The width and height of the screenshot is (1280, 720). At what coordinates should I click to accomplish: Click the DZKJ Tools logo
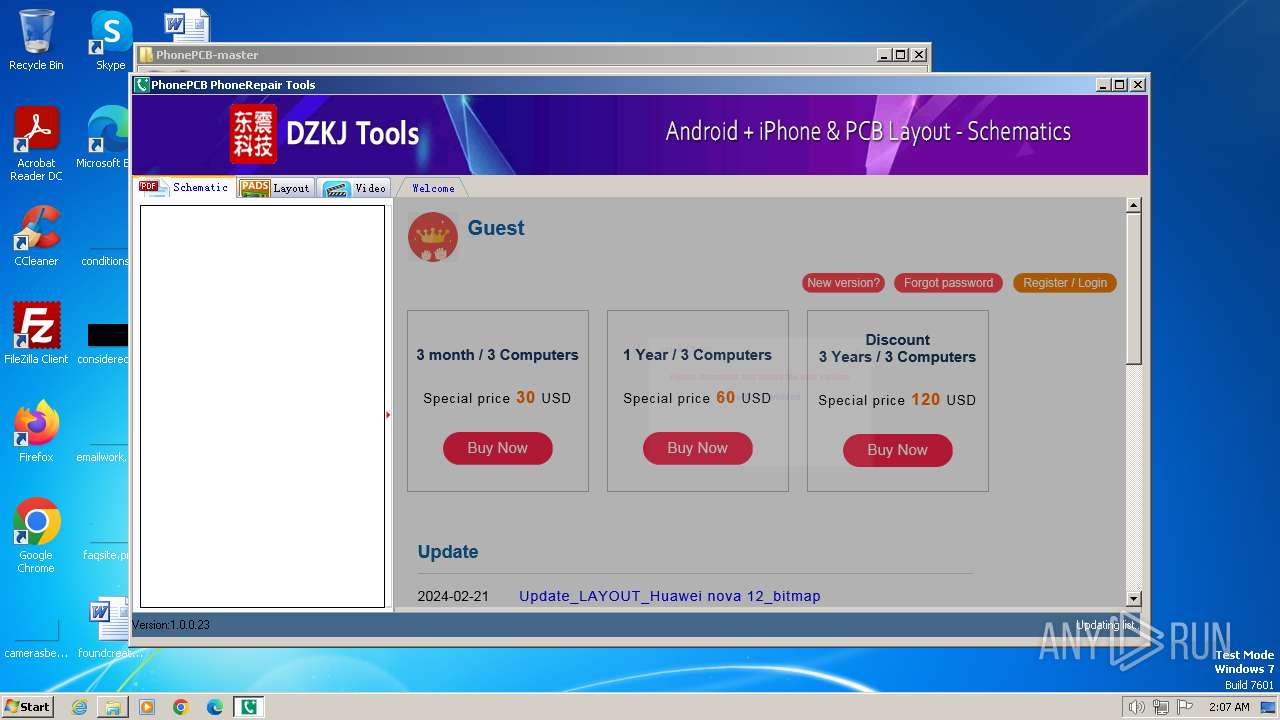coord(325,133)
